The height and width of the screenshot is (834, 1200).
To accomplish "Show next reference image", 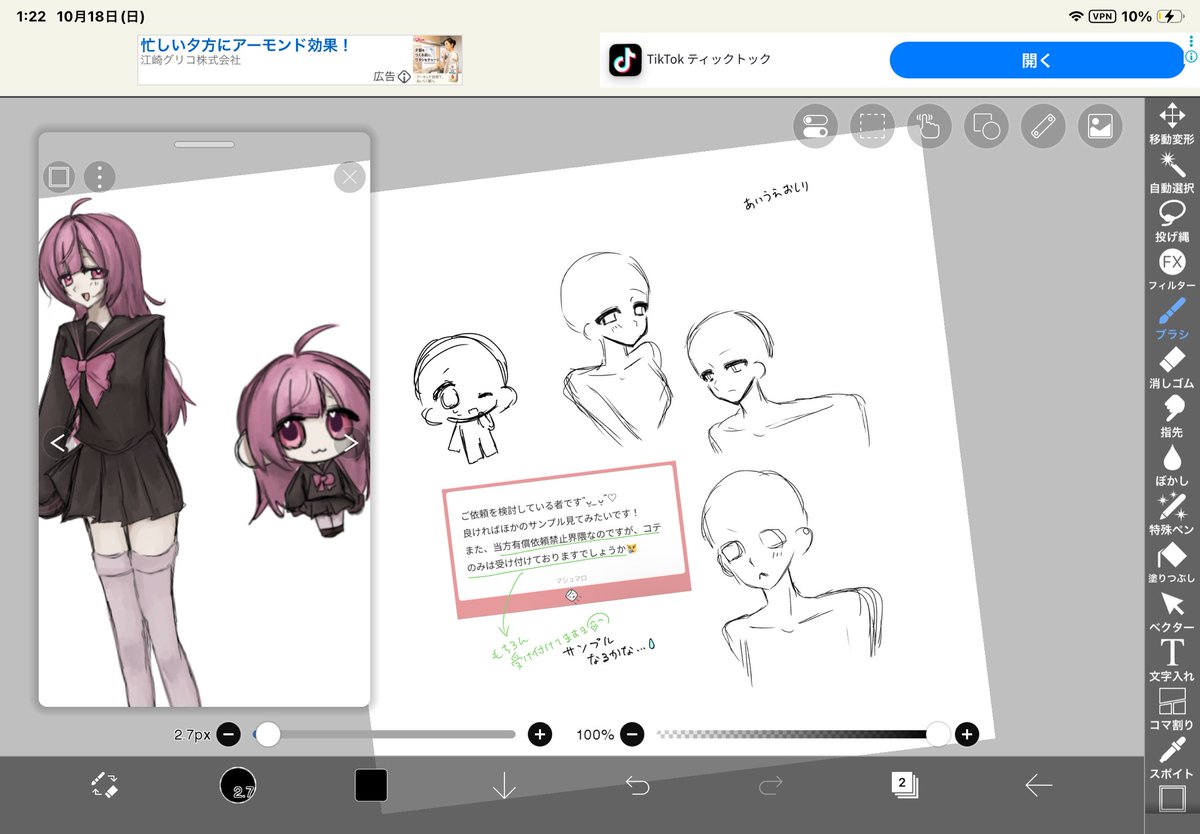I will click(351, 443).
